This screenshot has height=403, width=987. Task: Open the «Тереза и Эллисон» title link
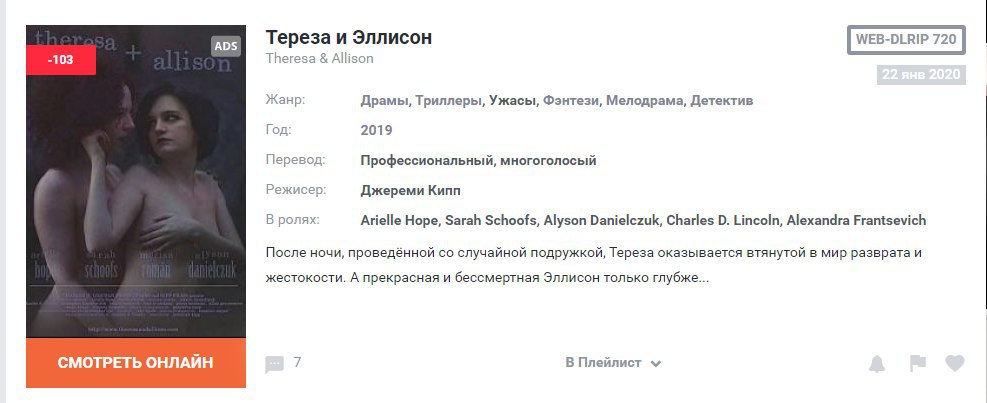coord(348,37)
